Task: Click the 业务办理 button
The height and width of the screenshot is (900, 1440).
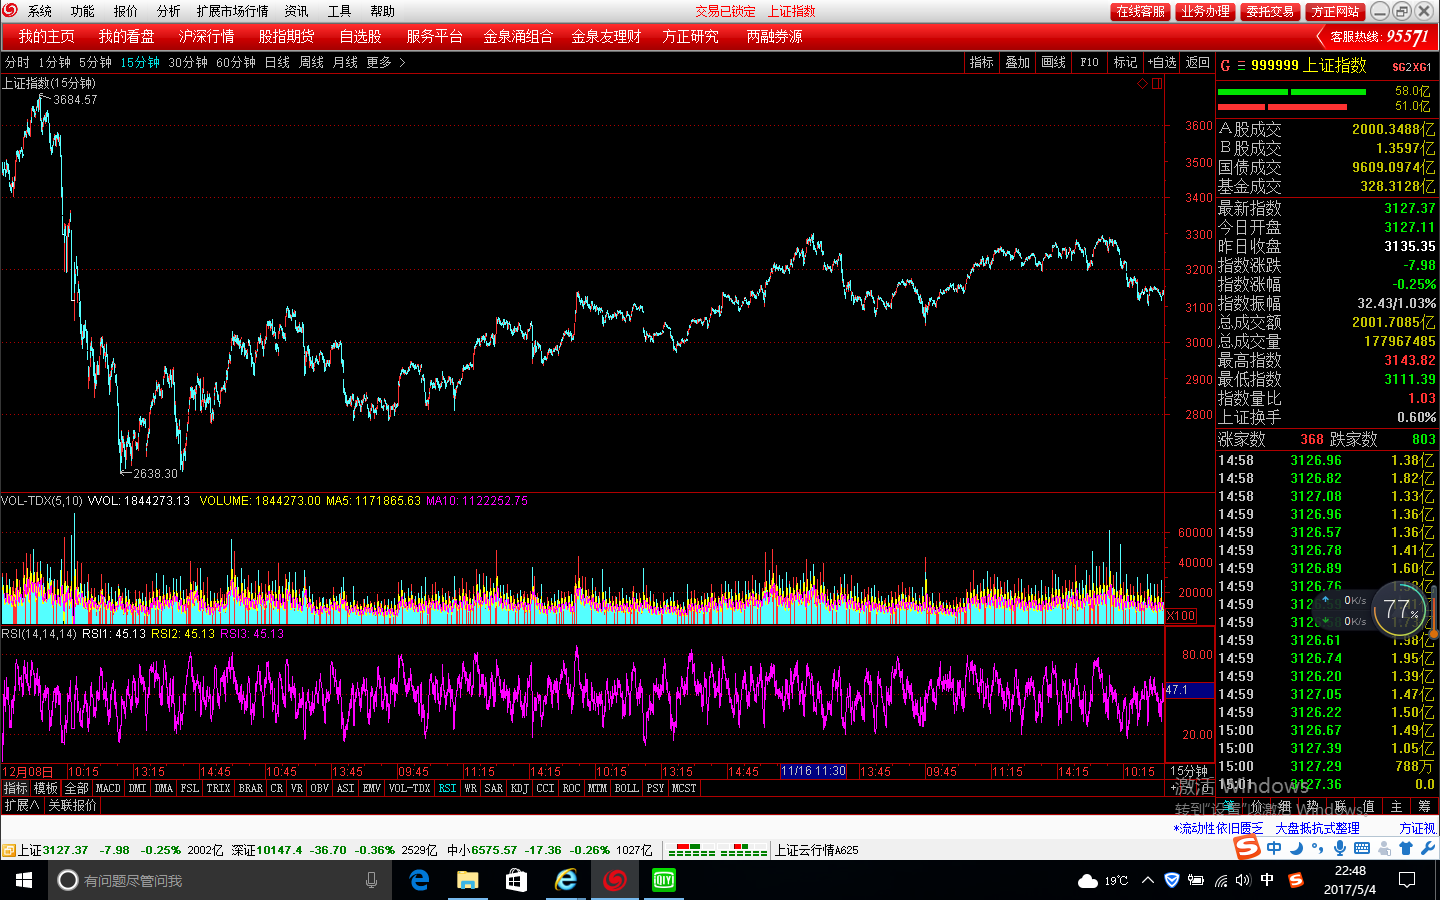Action: (1205, 11)
